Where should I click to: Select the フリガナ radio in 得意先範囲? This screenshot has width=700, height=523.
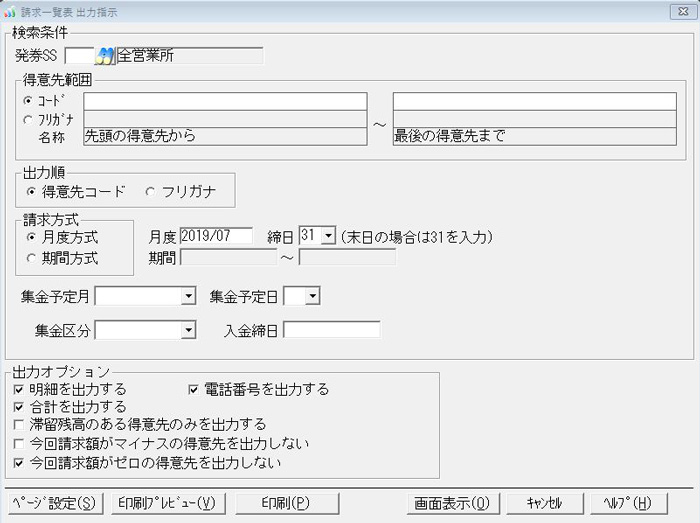click(x=27, y=120)
